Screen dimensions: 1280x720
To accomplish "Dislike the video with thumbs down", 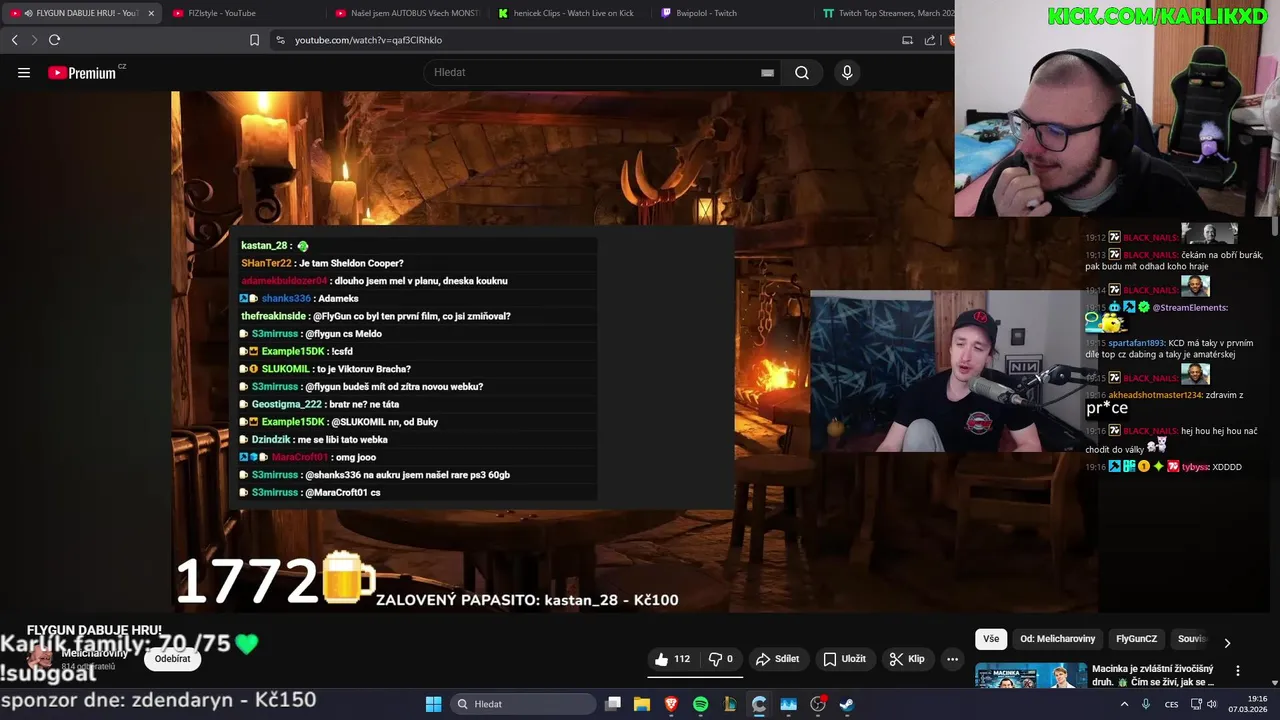I will tap(721, 659).
